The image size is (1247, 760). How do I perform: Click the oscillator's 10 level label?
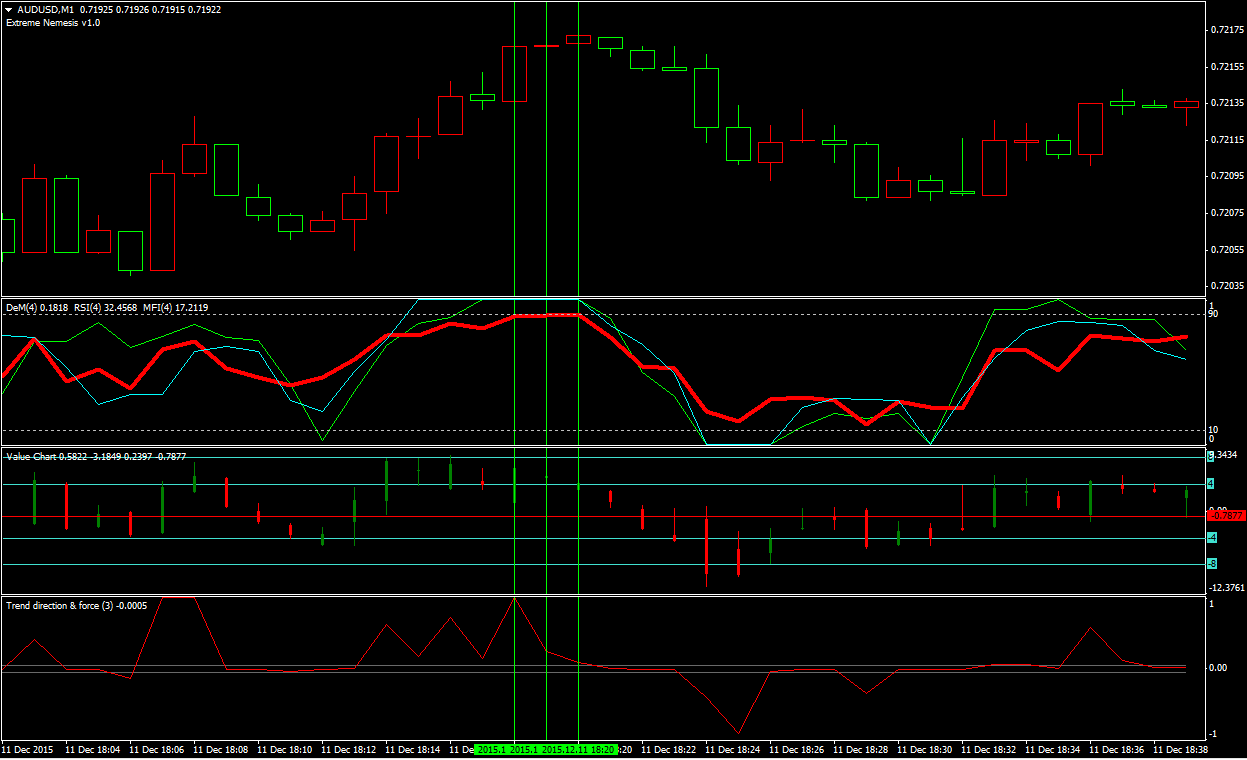pyautogui.click(x=1213, y=430)
